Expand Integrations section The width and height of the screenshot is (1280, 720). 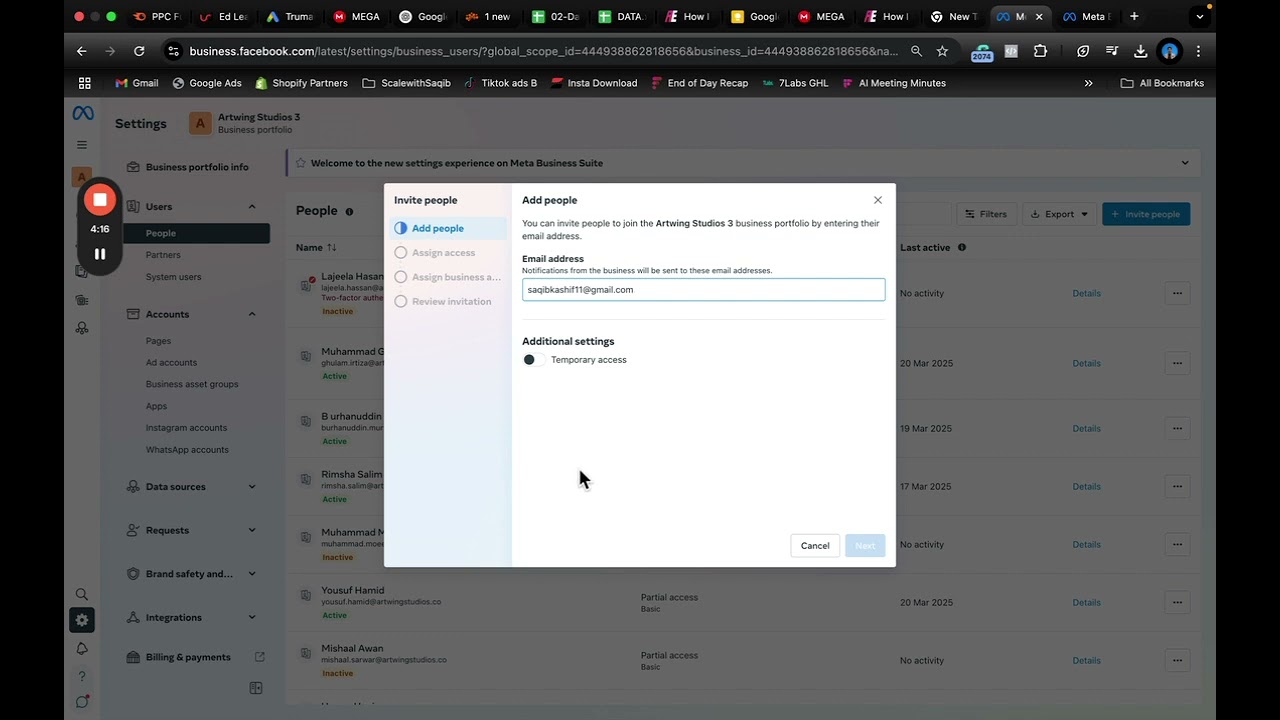coord(252,617)
